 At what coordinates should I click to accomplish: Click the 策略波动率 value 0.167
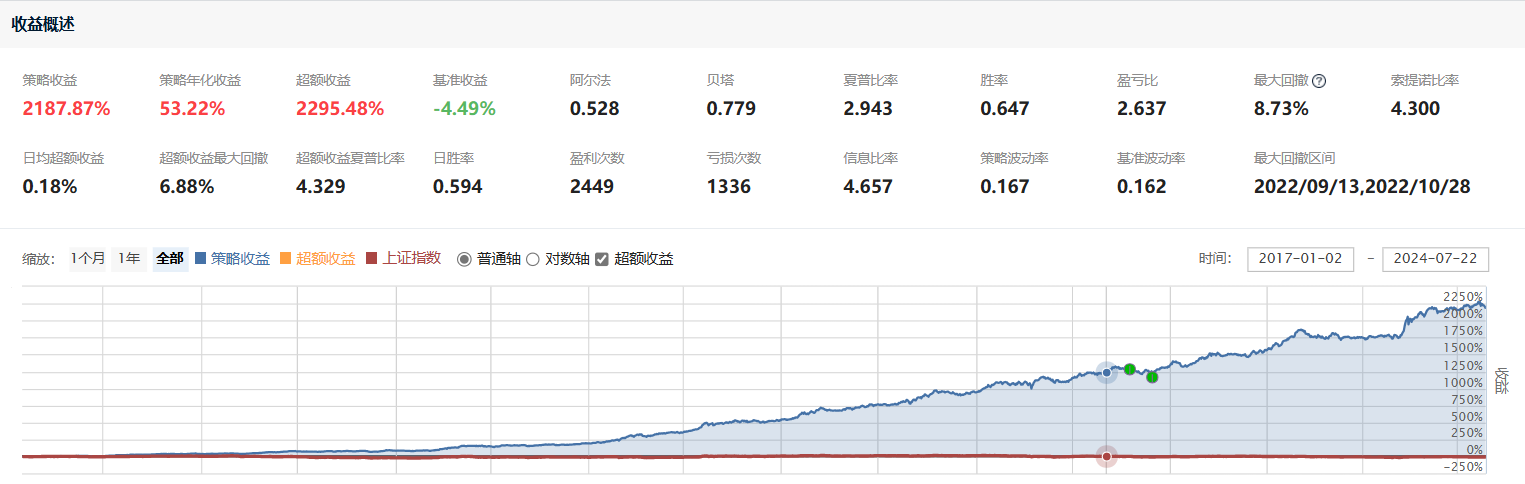[1005, 186]
